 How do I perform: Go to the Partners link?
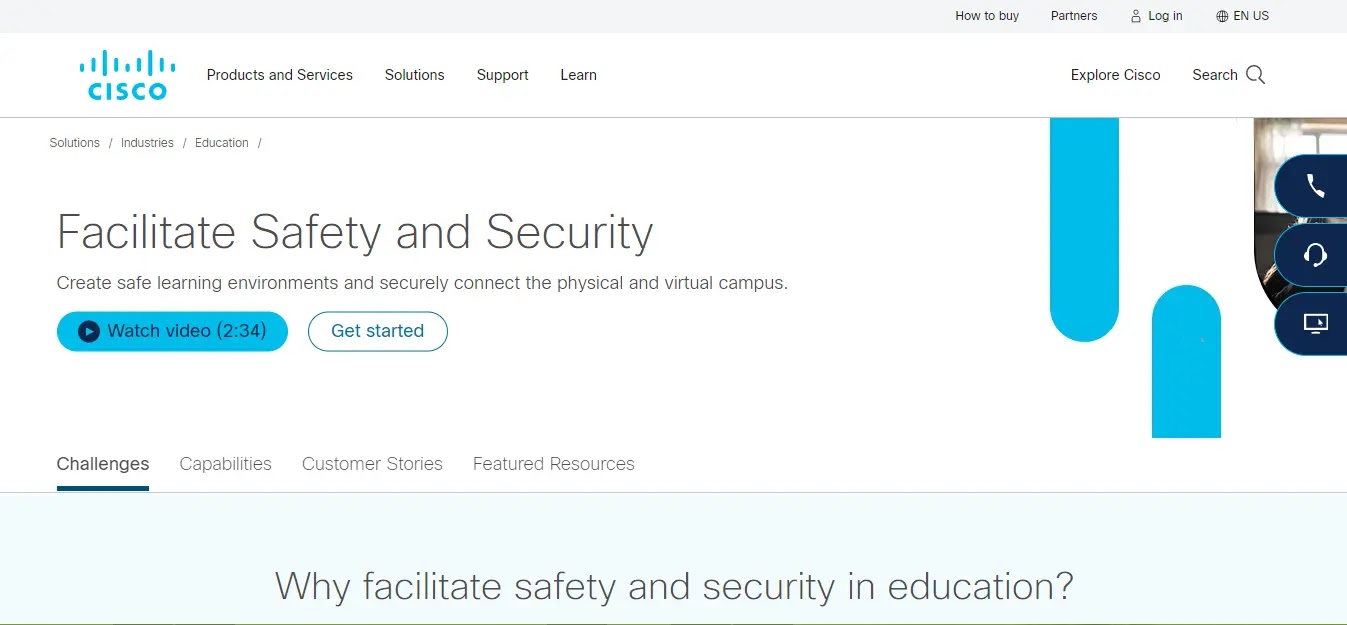(1073, 16)
